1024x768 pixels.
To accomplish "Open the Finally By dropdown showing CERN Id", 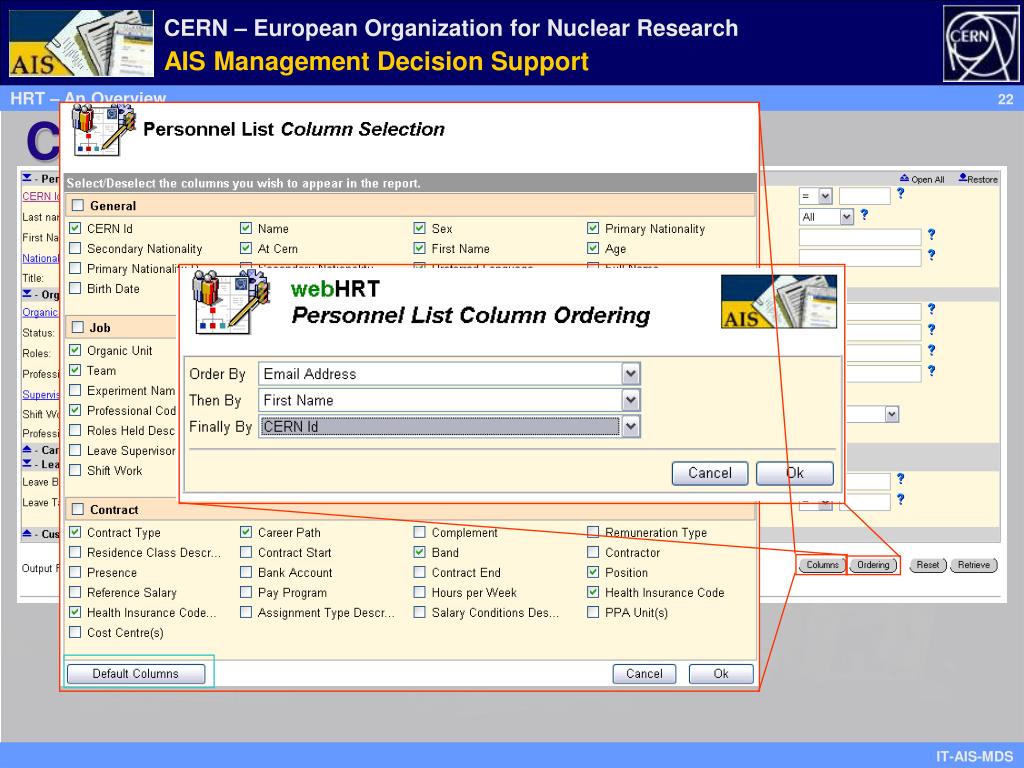I will [449, 426].
